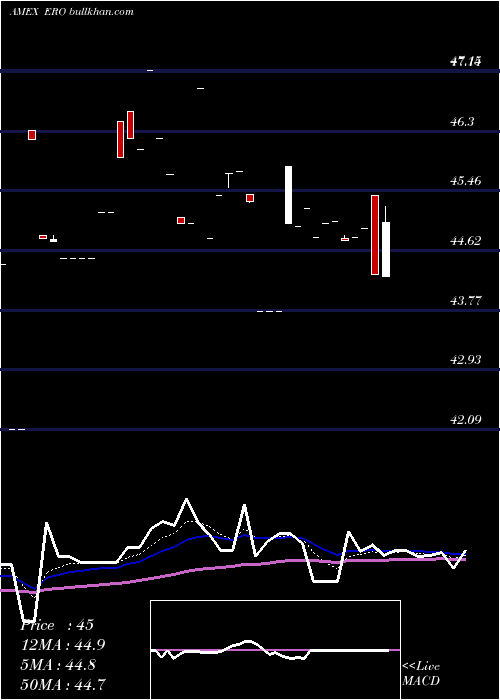Click the 44.62 price axis label
The width and height of the screenshot is (500, 700).
tap(466, 241)
